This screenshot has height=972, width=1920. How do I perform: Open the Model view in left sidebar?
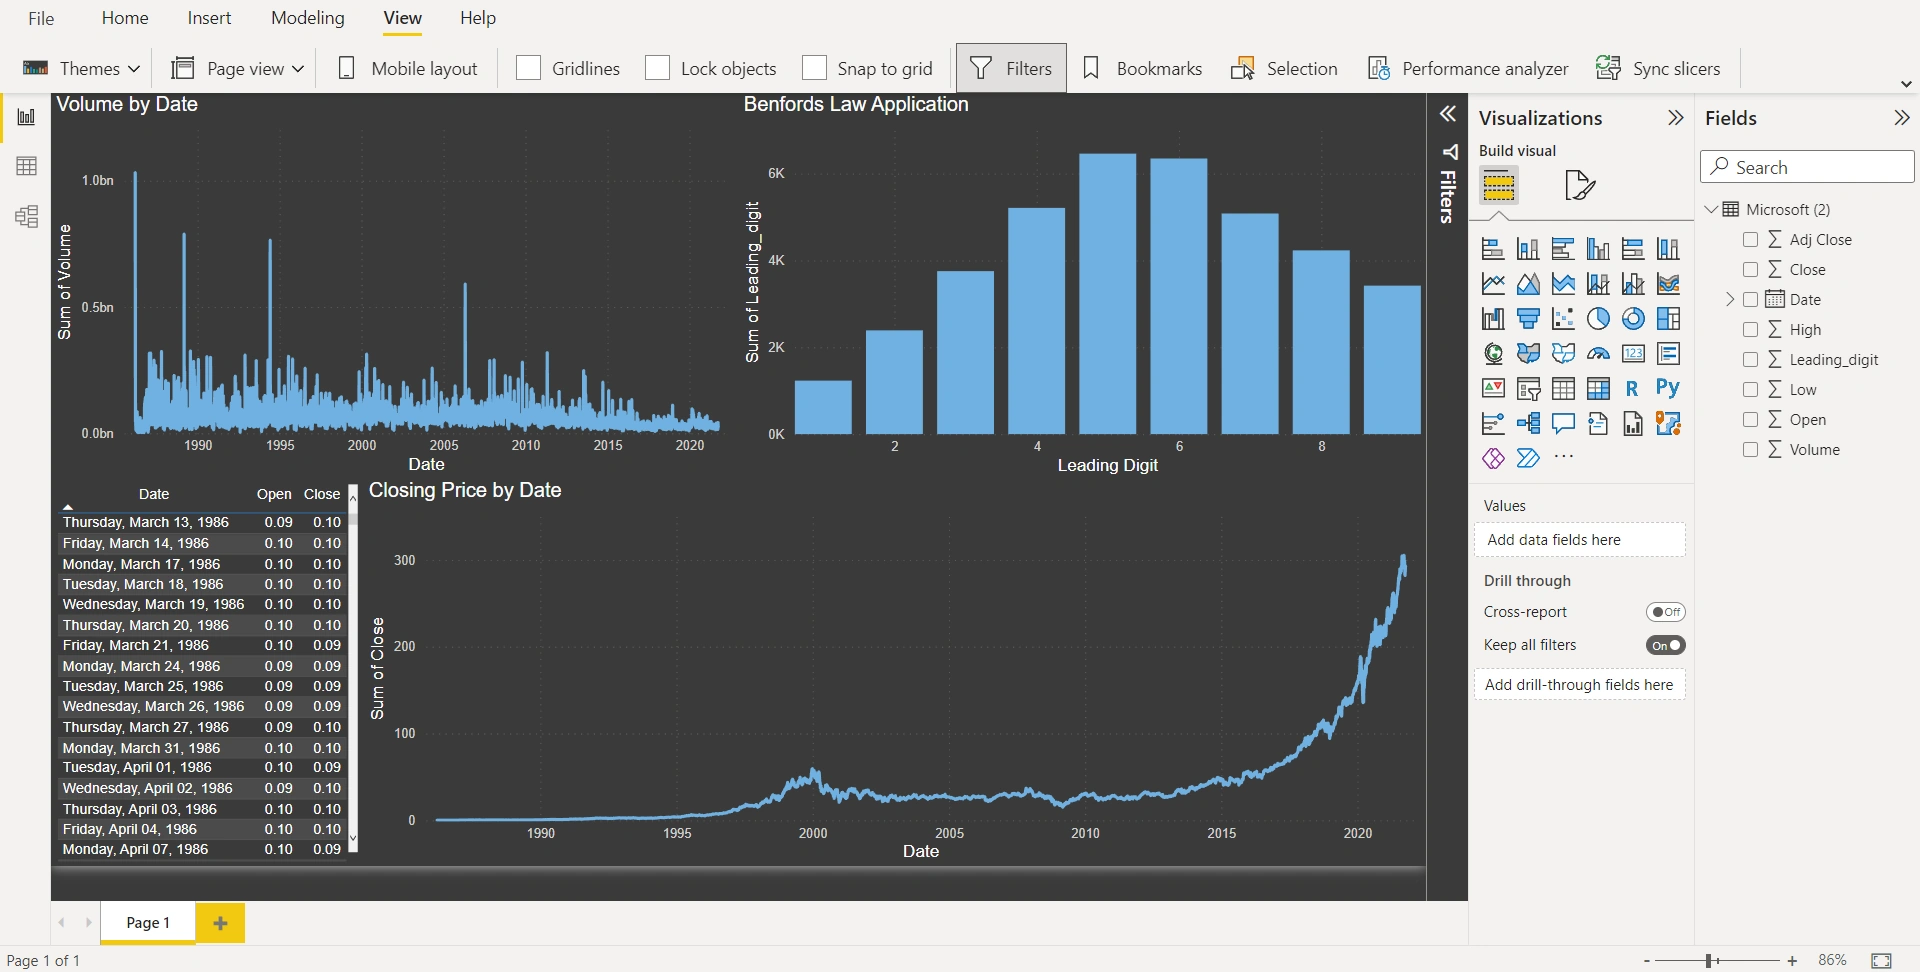pyautogui.click(x=27, y=216)
